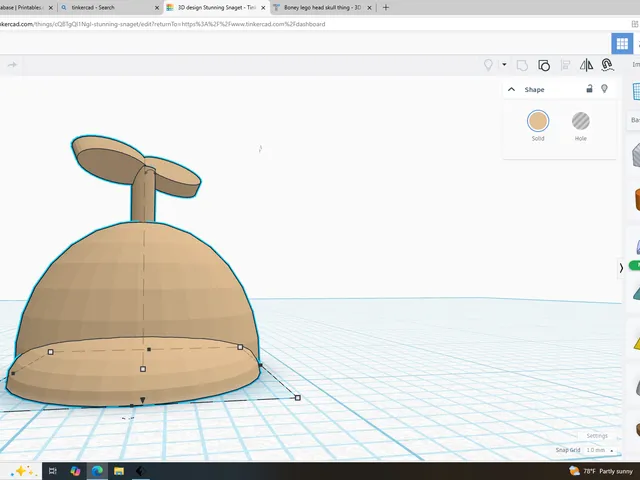The image size is (640, 480).
Task: Click the Align tool icon
Action: pyautogui.click(x=565, y=65)
